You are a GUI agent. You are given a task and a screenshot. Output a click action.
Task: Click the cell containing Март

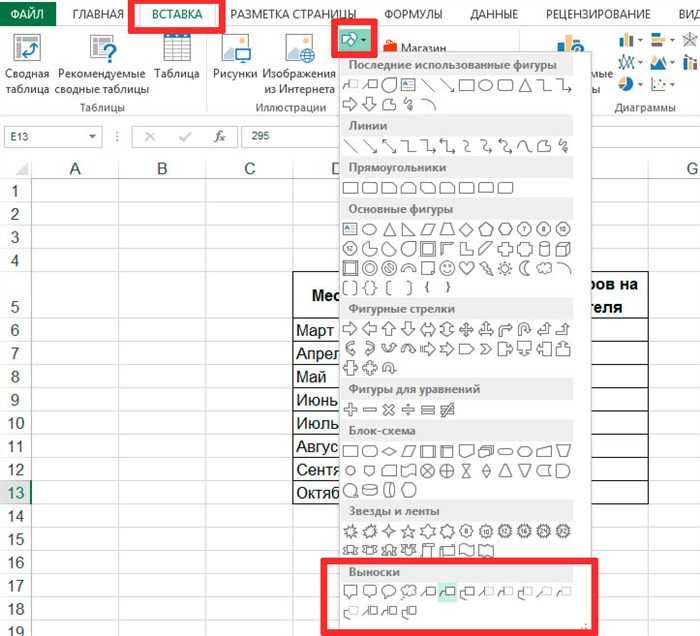click(317, 330)
